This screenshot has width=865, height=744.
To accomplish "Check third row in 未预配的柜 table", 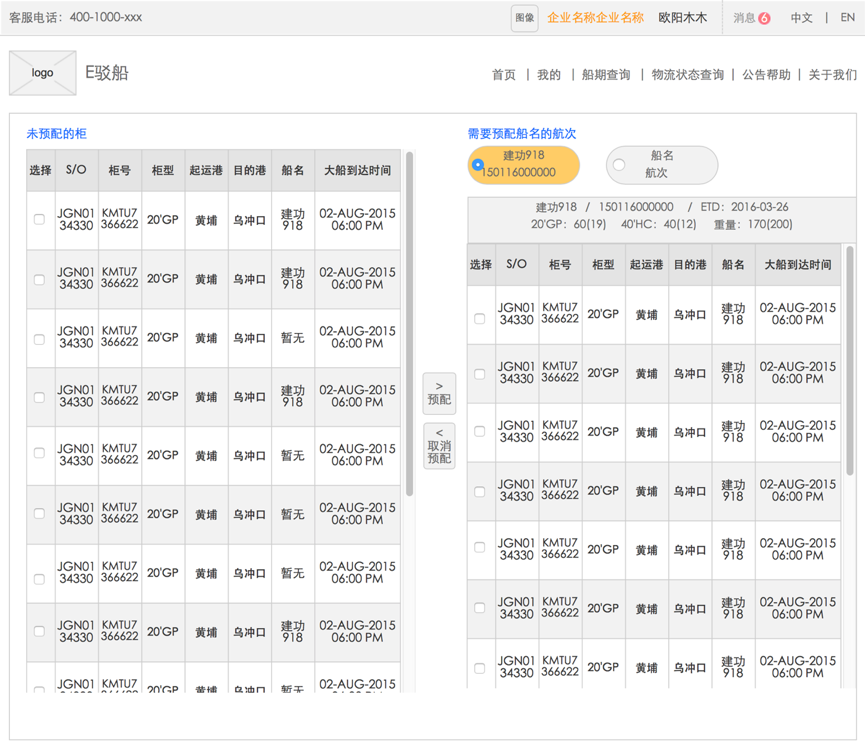I will (x=39, y=339).
